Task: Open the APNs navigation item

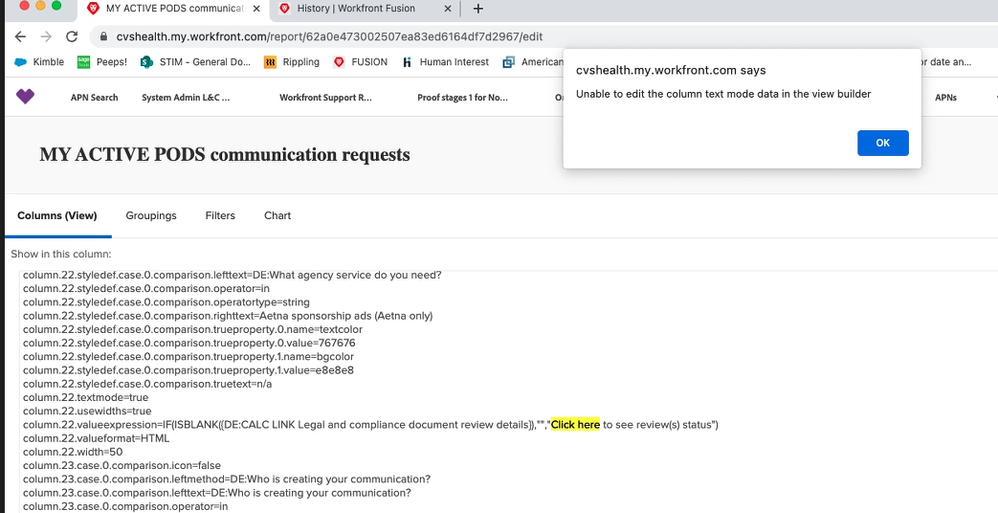Action: tap(946, 97)
